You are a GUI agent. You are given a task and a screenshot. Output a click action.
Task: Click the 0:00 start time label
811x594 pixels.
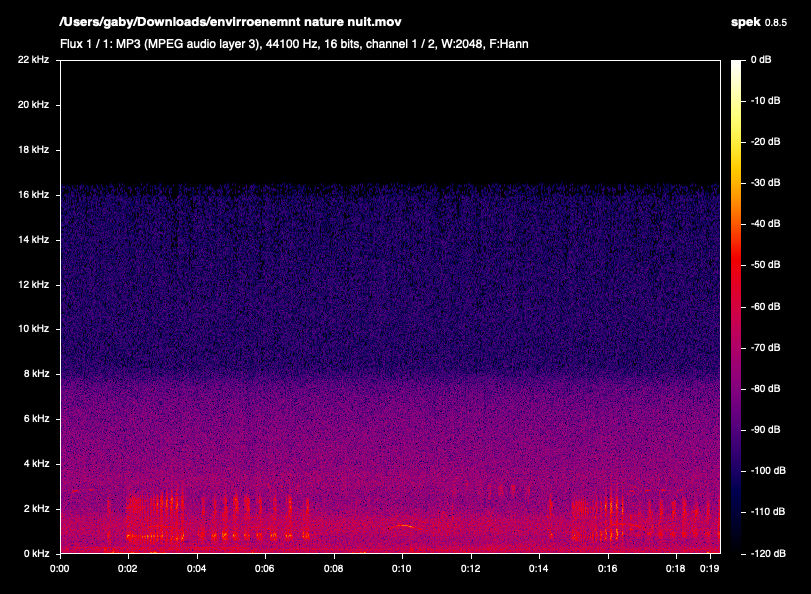(60, 568)
